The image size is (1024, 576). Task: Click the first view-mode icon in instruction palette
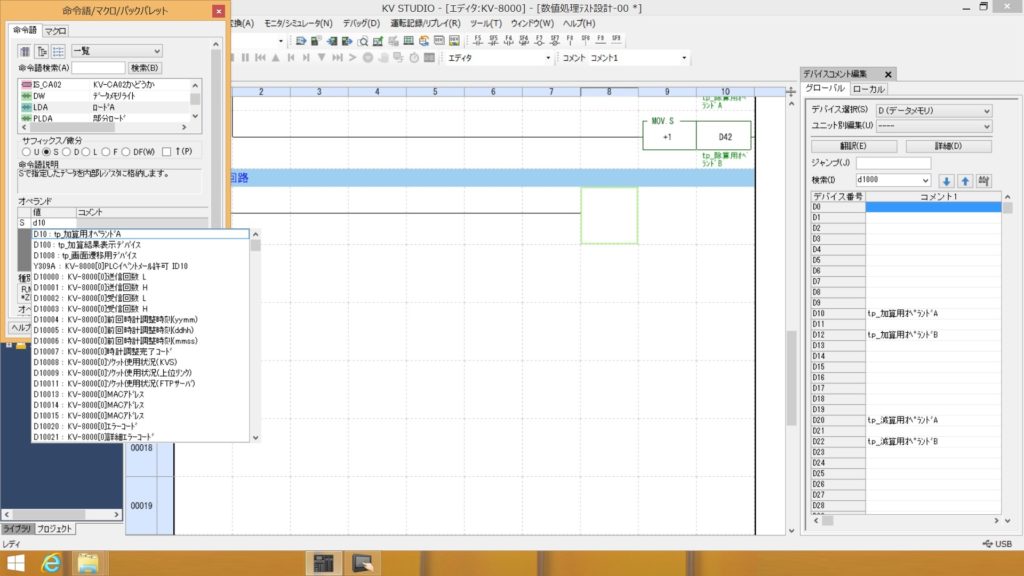(x=25, y=51)
